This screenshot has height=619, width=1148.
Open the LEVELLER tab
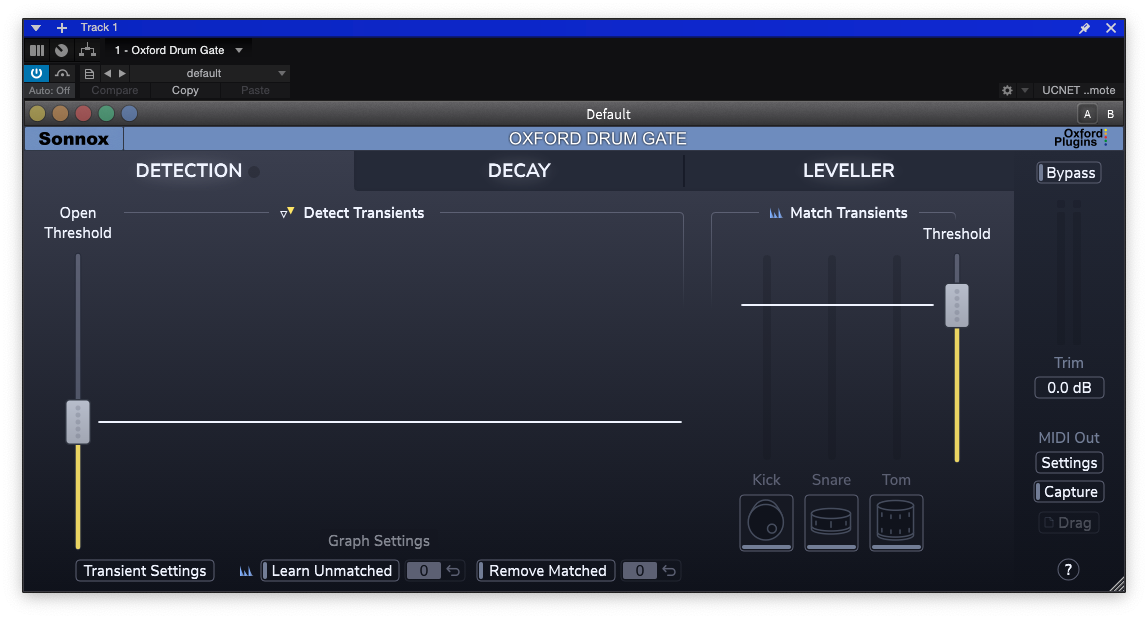pos(849,171)
